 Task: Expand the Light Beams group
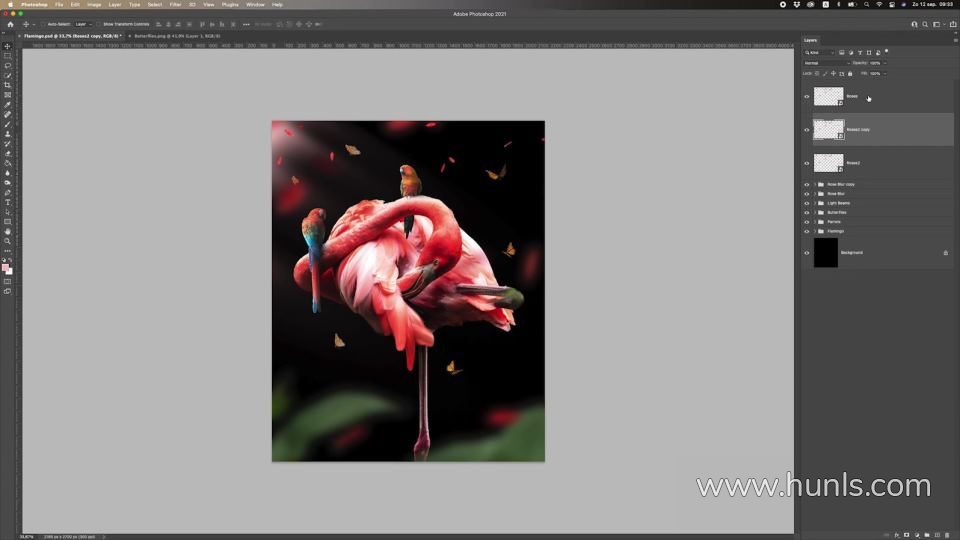click(x=816, y=203)
